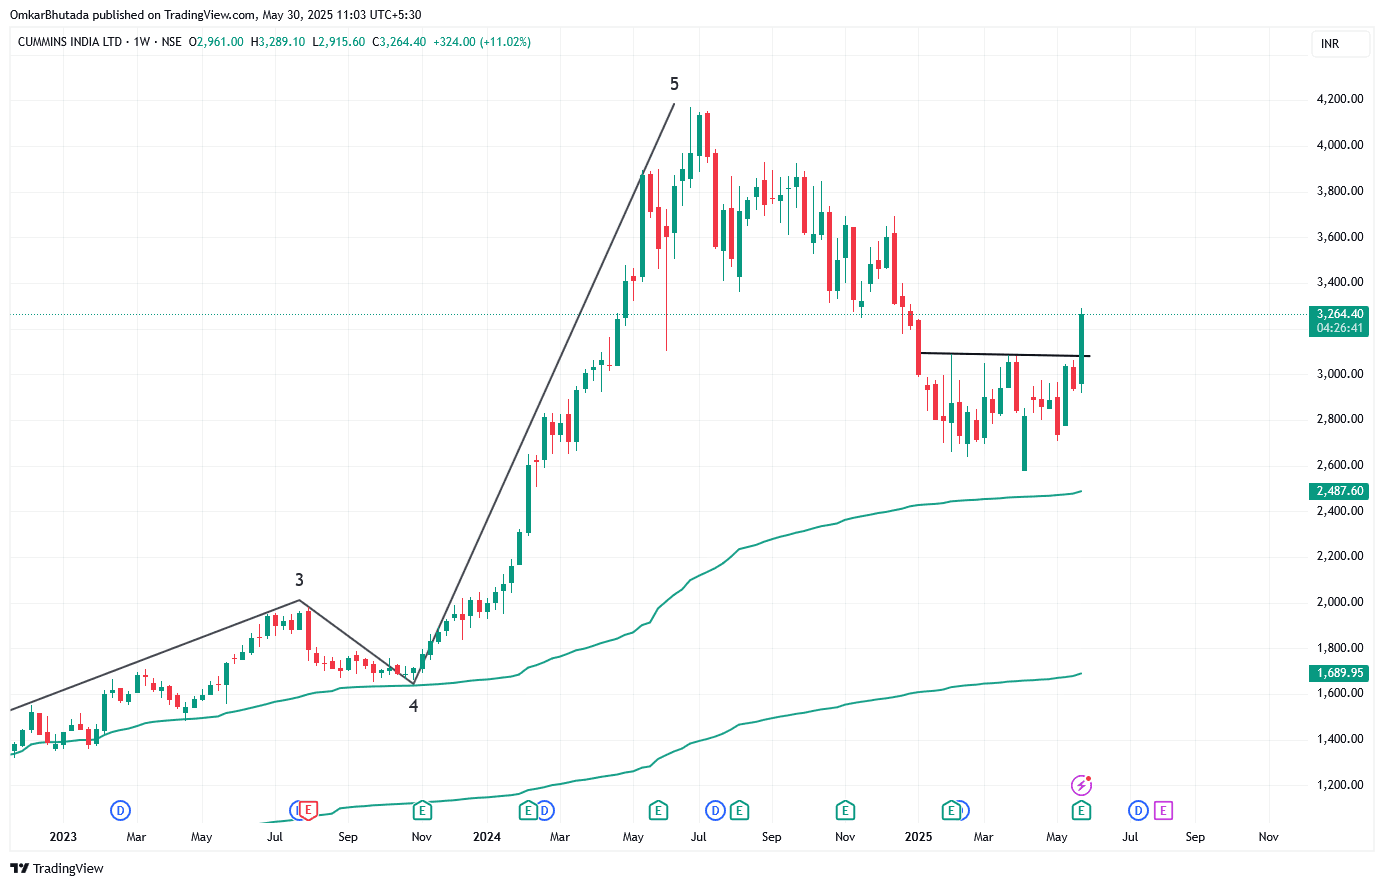Open the INR currency selector
This screenshot has width=1384, height=886.
coord(1340,44)
